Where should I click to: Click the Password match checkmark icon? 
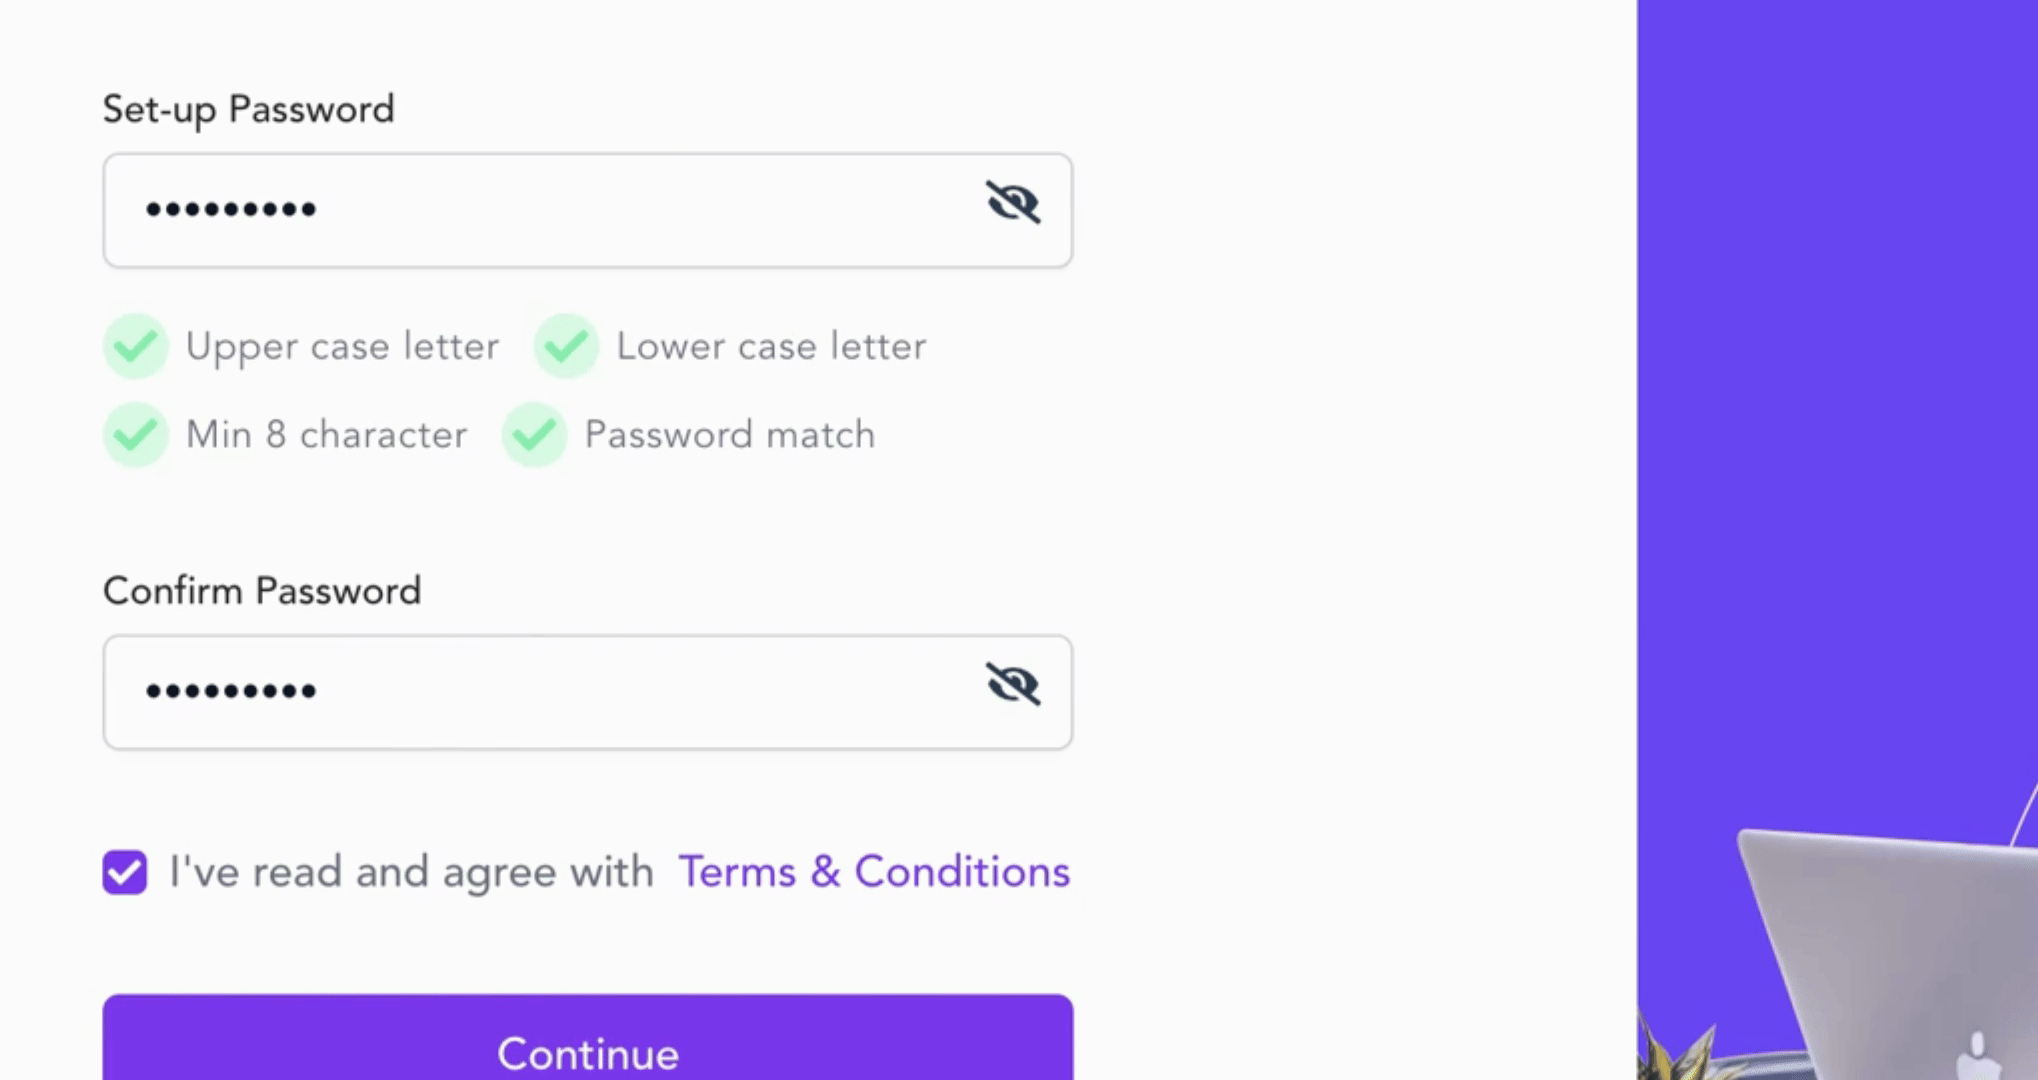click(534, 434)
